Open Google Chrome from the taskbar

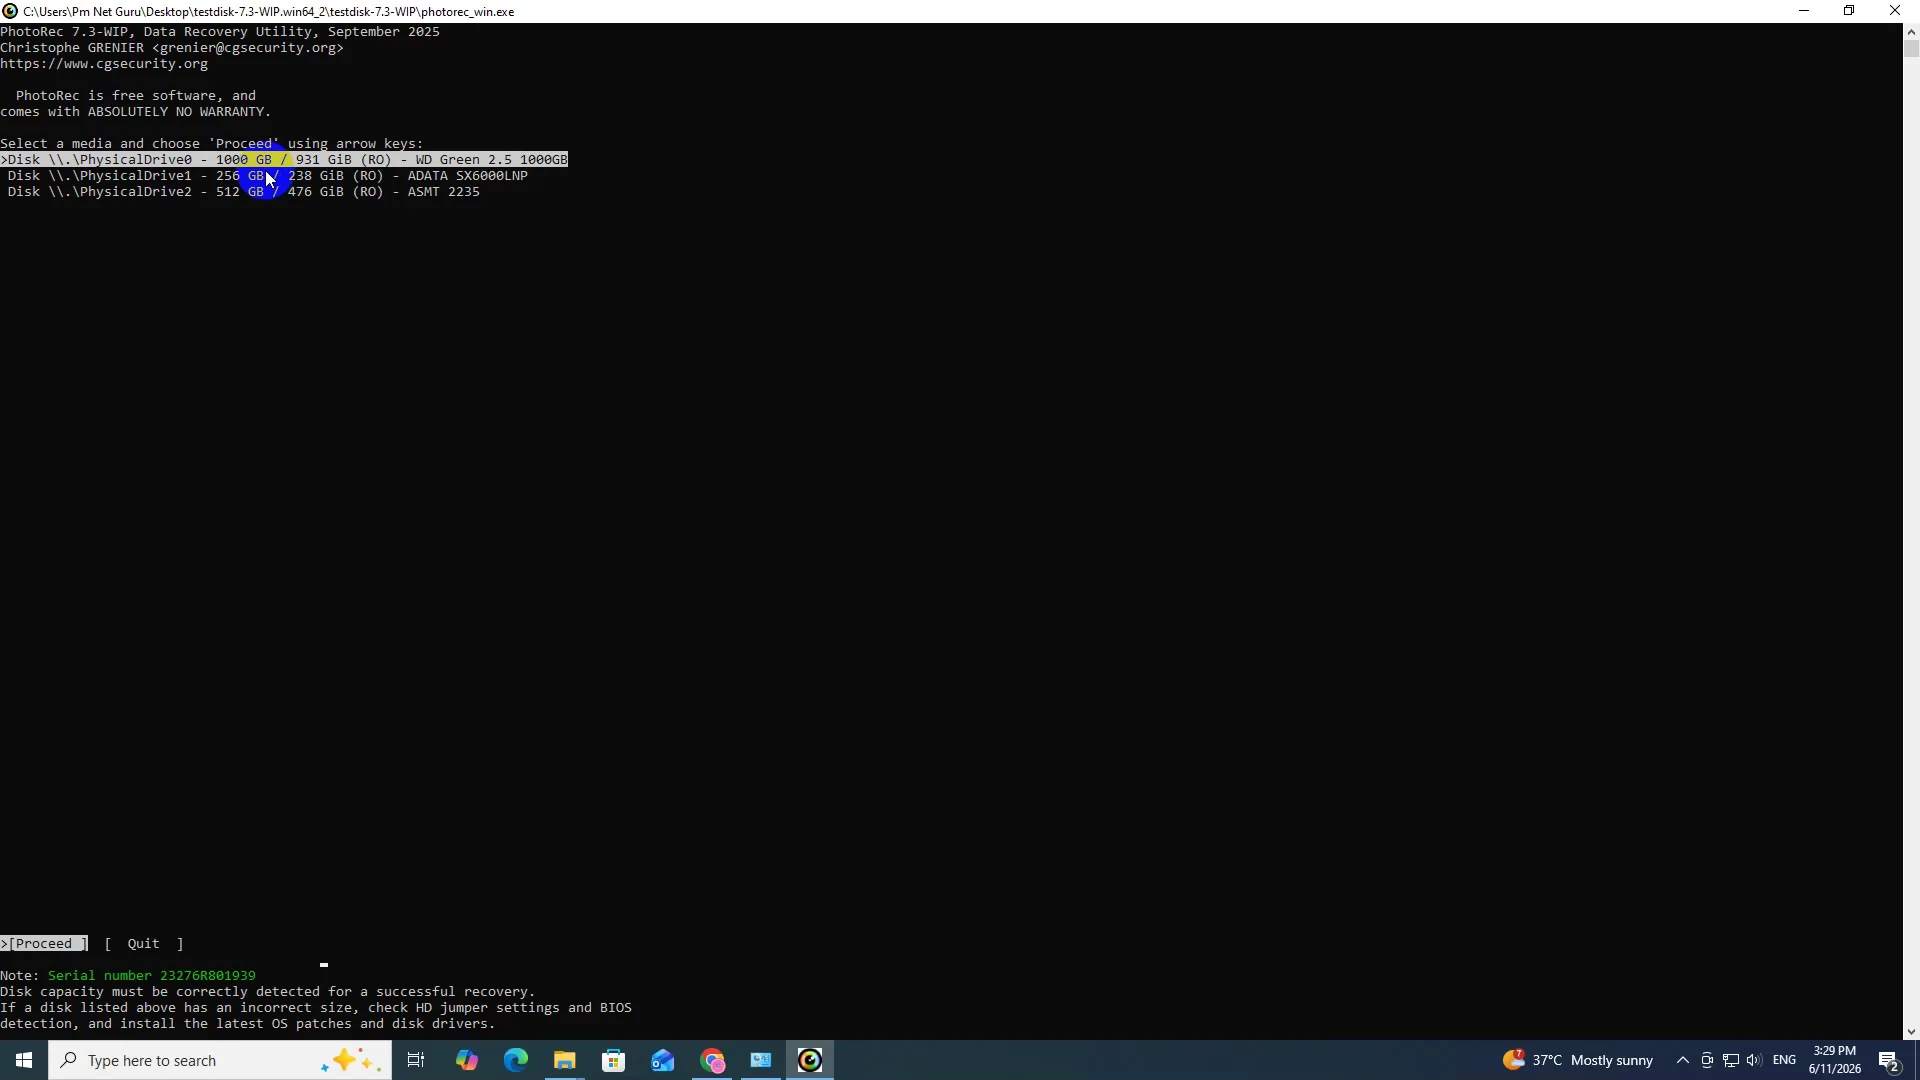pos(712,1060)
